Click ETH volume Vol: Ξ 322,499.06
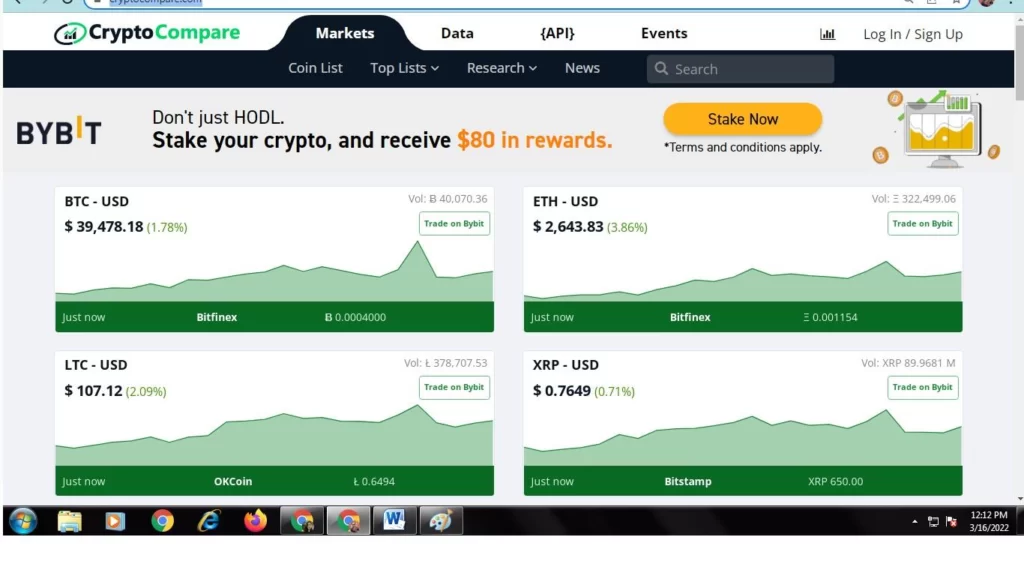The height and width of the screenshot is (576, 1024). (x=913, y=199)
